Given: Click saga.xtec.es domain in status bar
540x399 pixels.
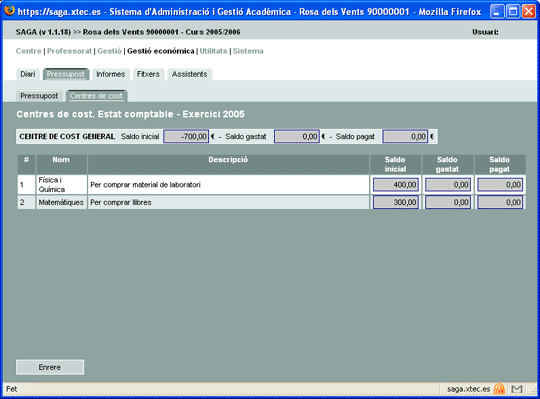Looking at the screenshot, I should pyautogui.click(x=468, y=389).
